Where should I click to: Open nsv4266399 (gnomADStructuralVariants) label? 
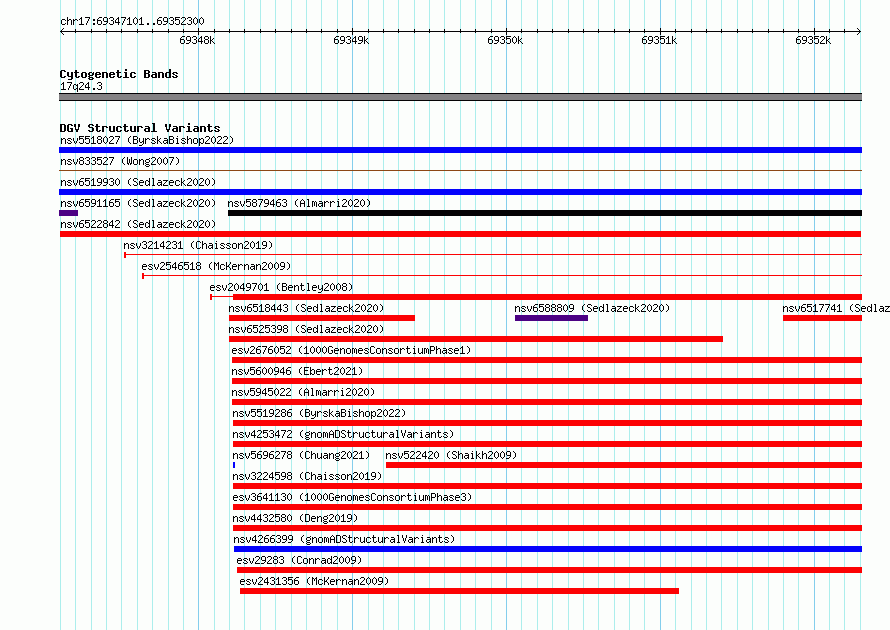(344, 539)
